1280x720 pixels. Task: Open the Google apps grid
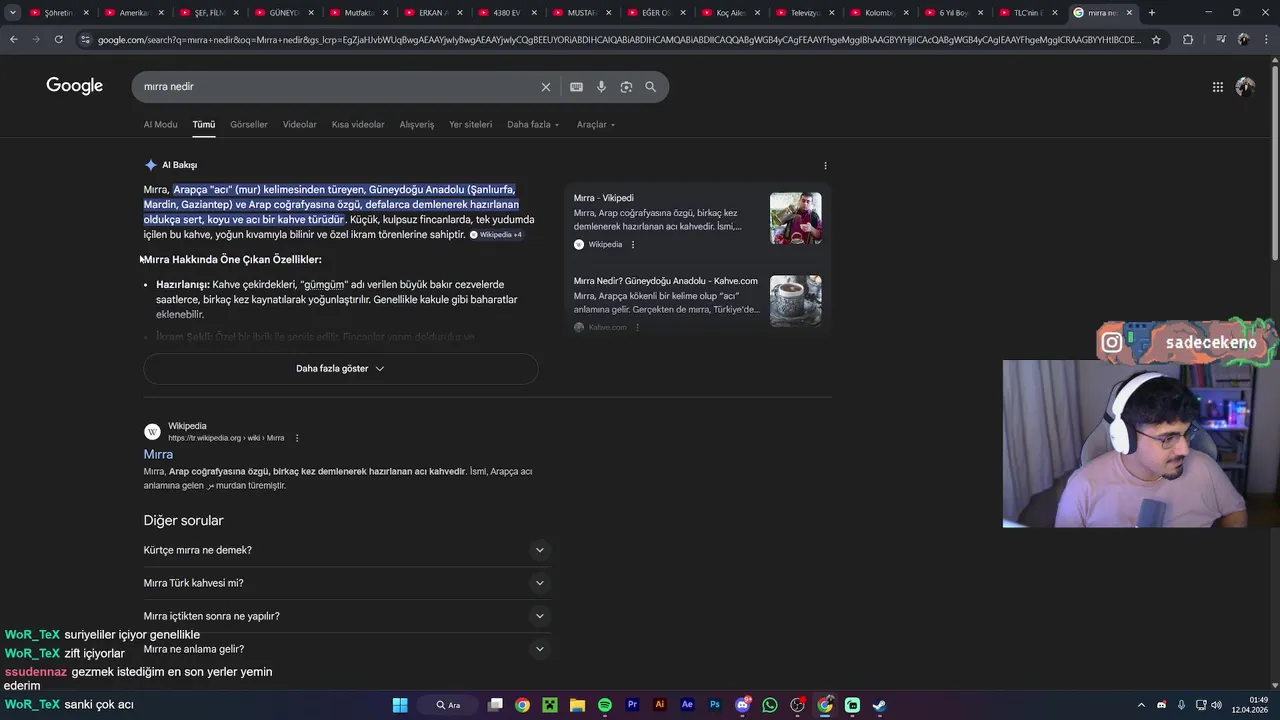pyautogui.click(x=1218, y=87)
